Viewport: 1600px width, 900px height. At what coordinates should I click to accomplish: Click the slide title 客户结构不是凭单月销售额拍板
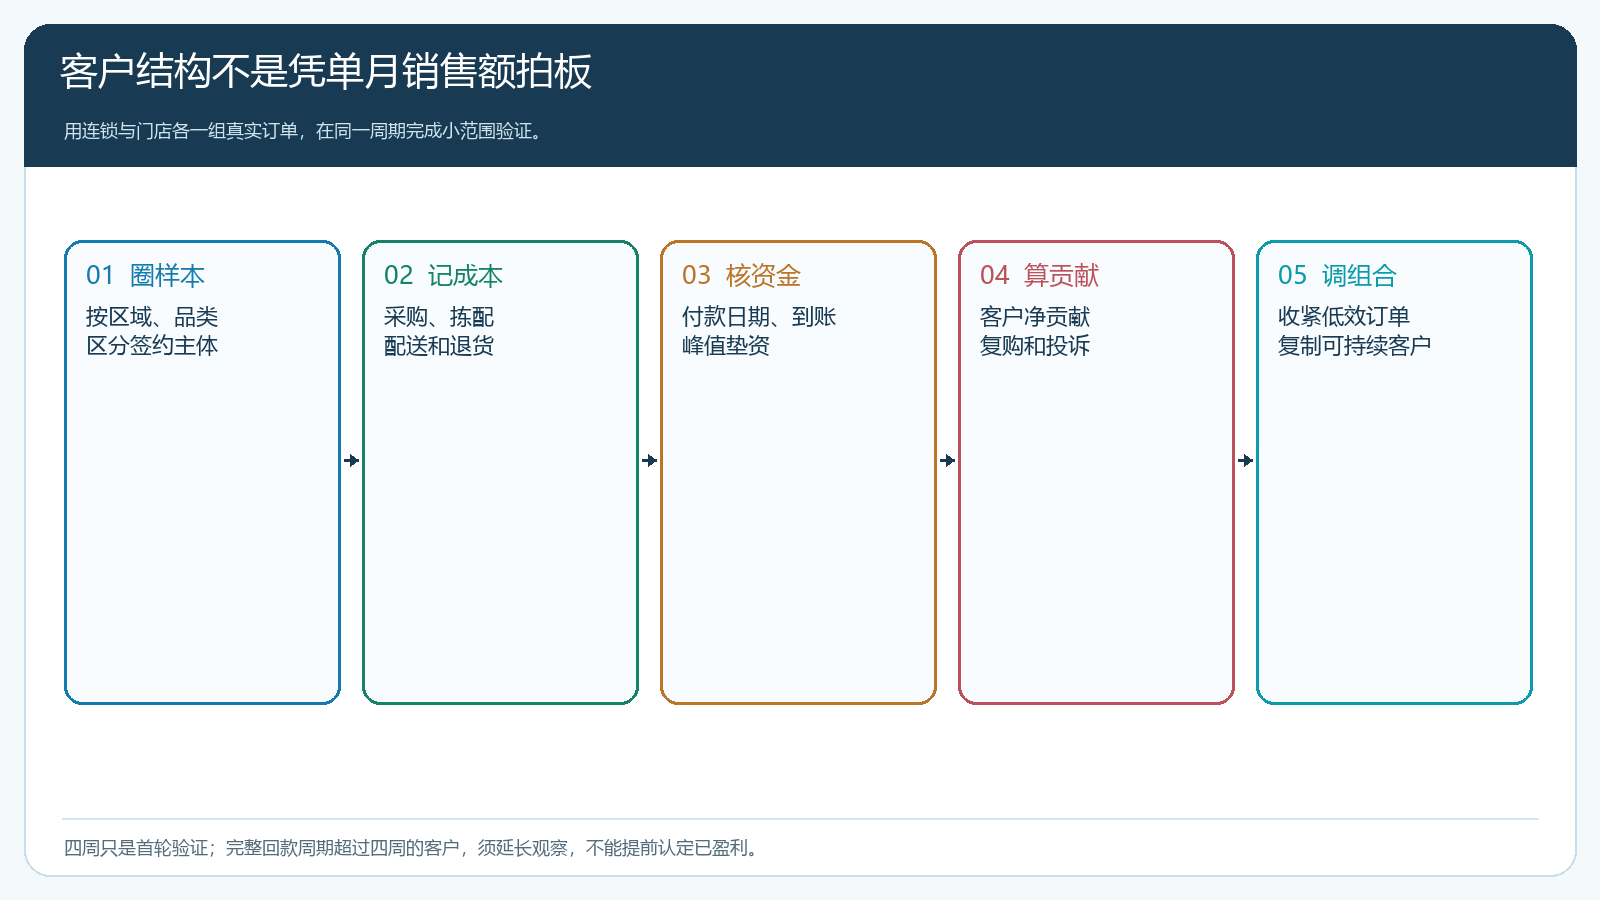point(326,72)
